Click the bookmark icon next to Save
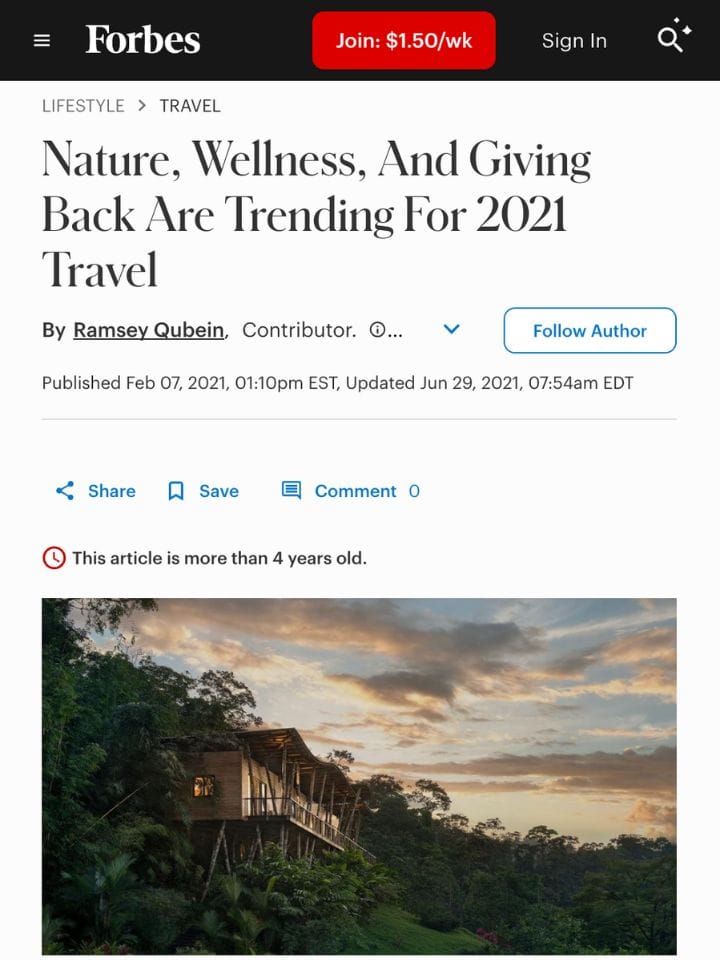The height and width of the screenshot is (960, 720). 175,491
